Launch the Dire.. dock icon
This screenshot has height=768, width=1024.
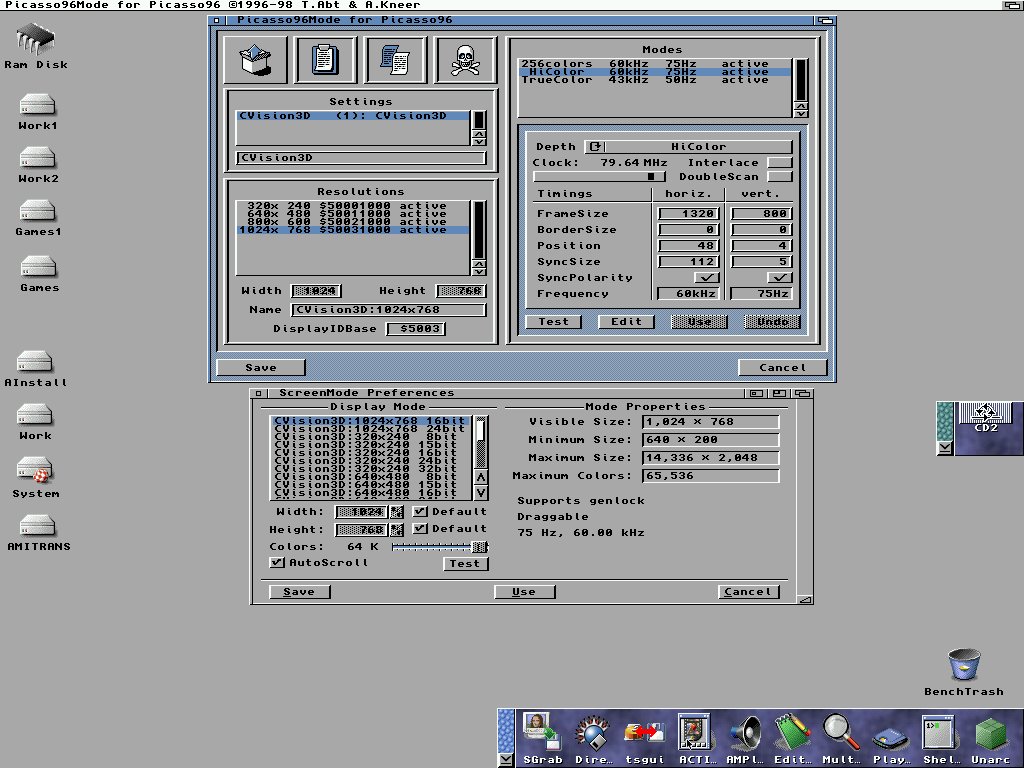tap(594, 739)
